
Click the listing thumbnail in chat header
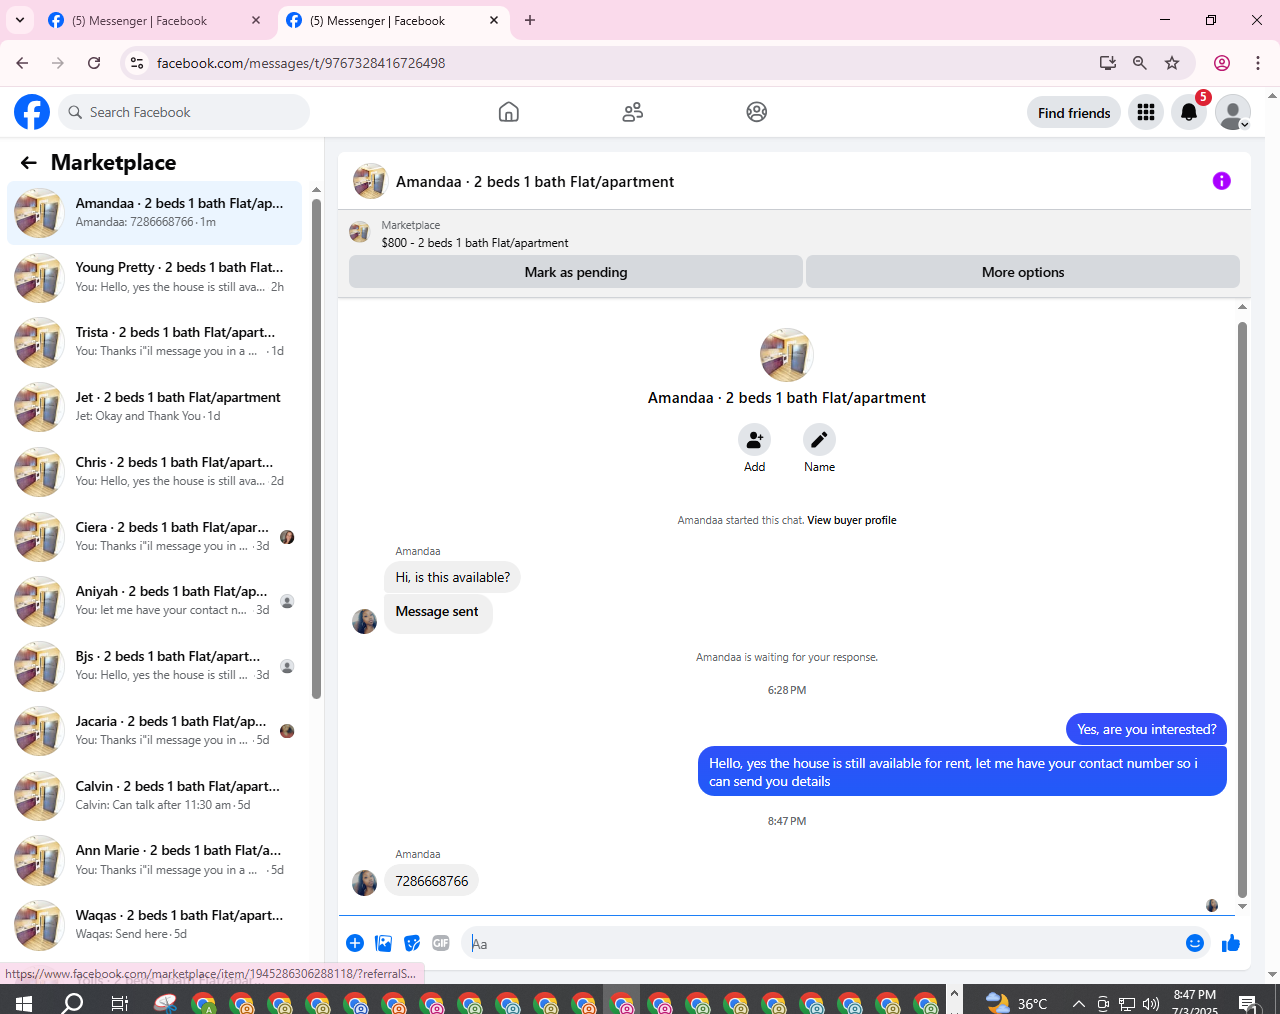click(370, 181)
